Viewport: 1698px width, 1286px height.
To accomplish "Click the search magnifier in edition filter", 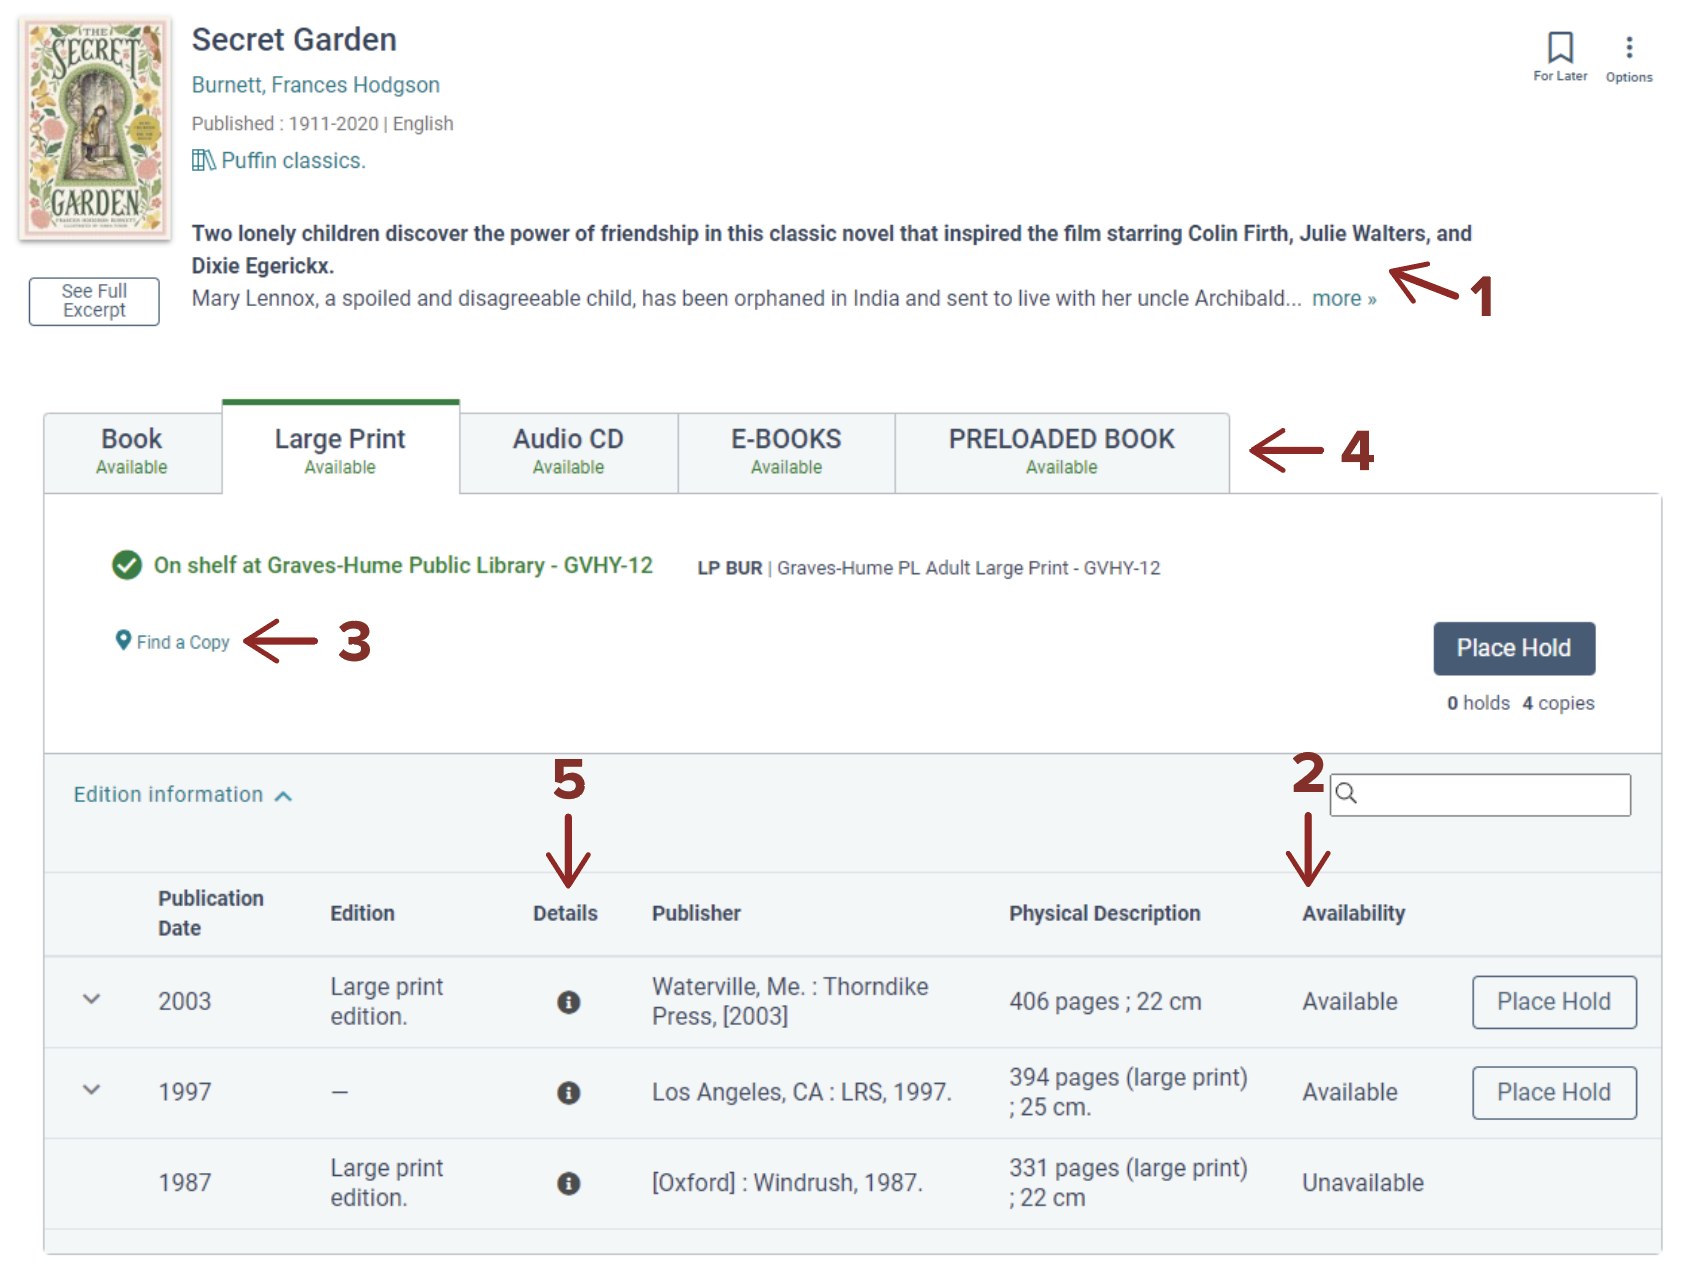I will pos(1347,794).
